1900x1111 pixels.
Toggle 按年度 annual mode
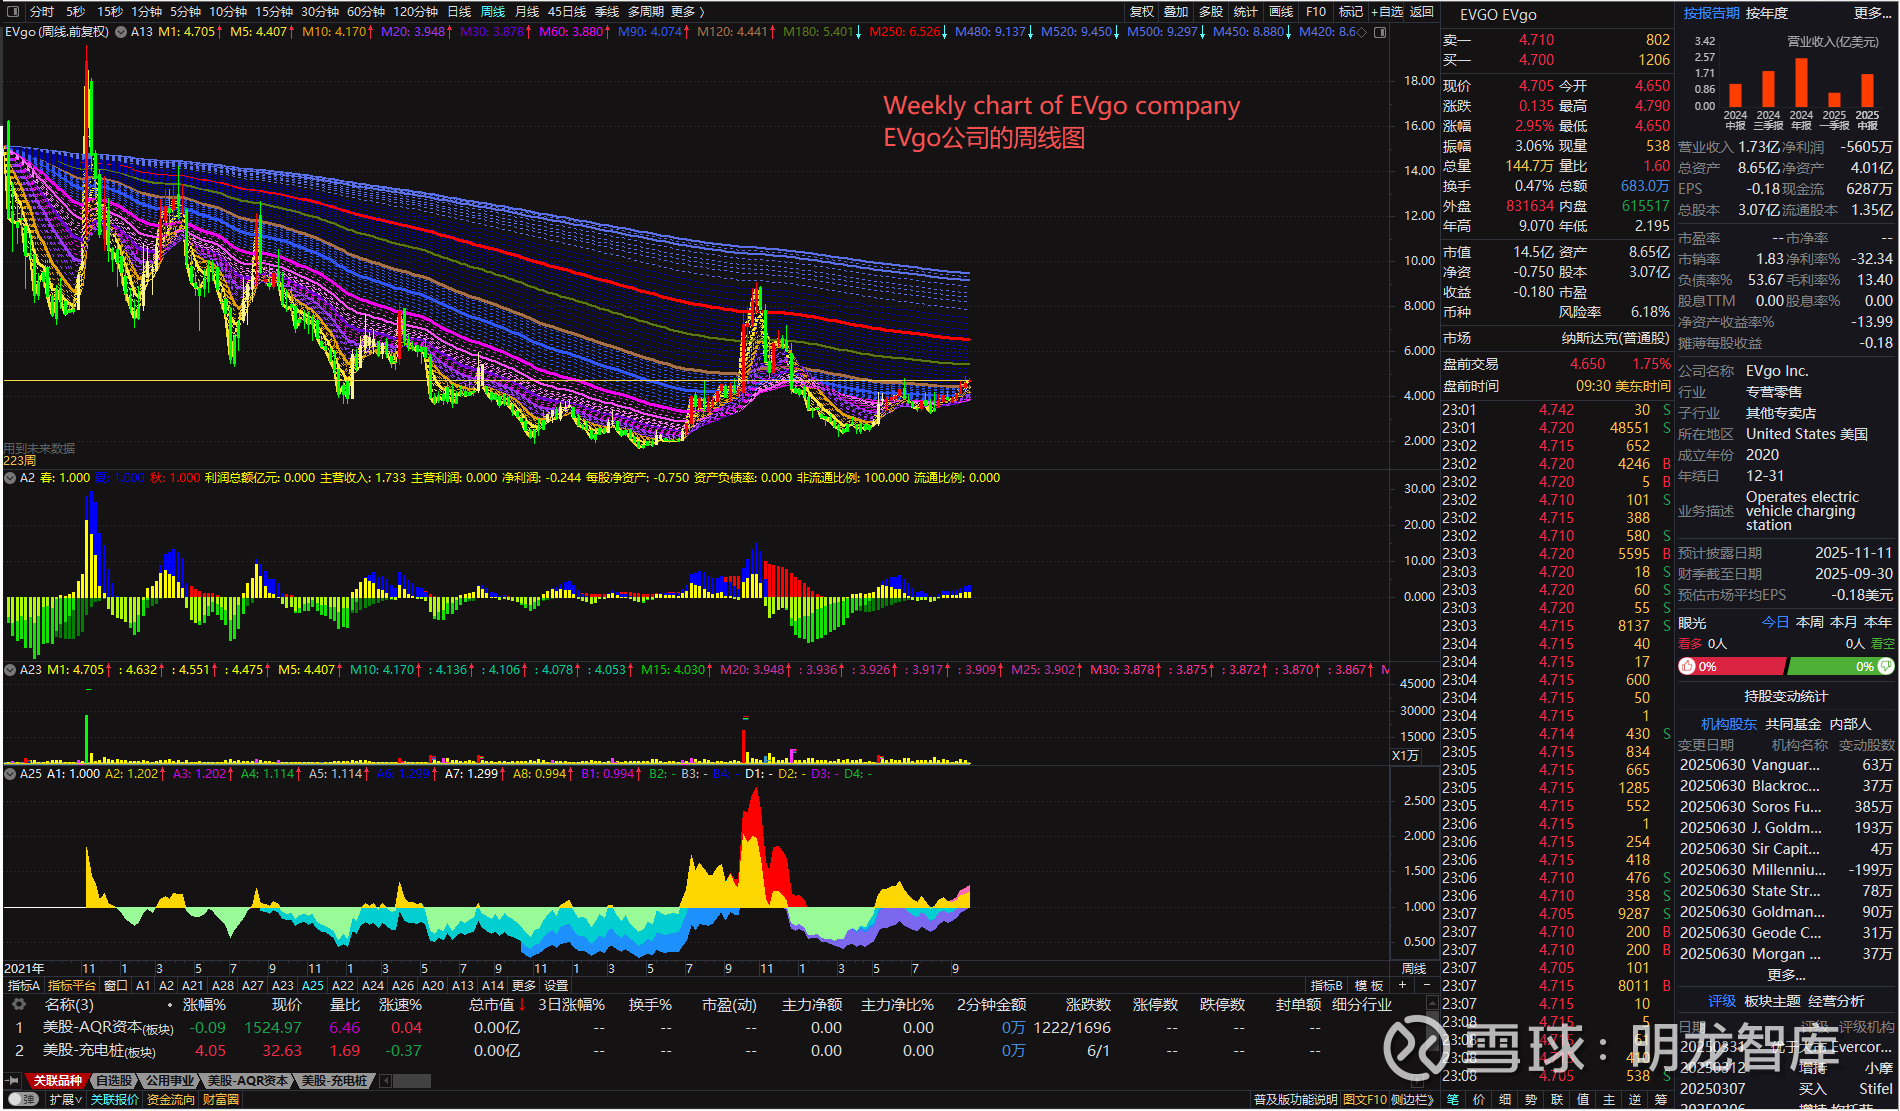tap(1767, 13)
